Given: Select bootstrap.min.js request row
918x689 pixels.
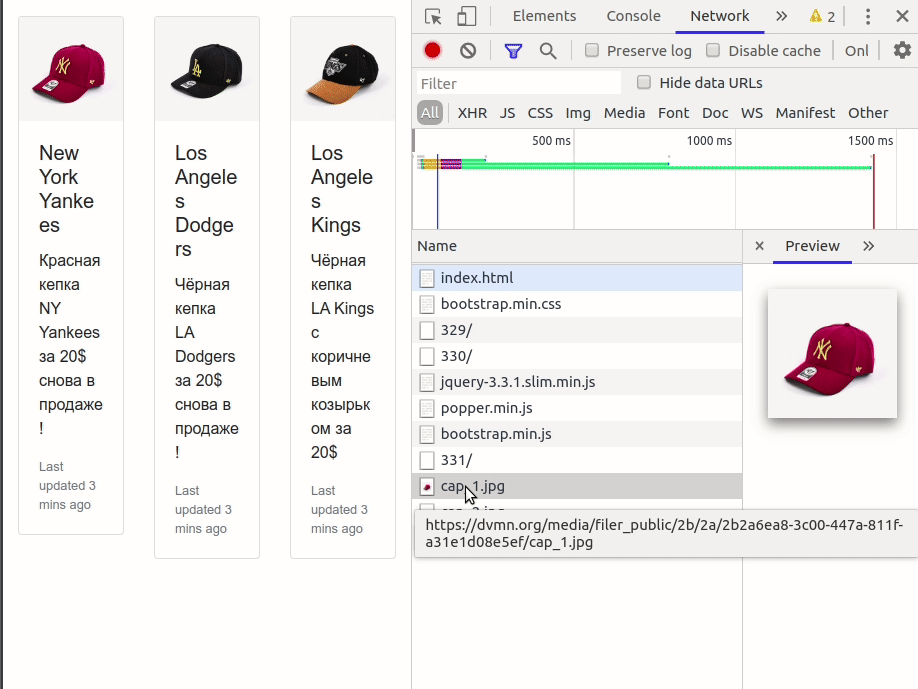Looking at the screenshot, I should click(577, 434).
